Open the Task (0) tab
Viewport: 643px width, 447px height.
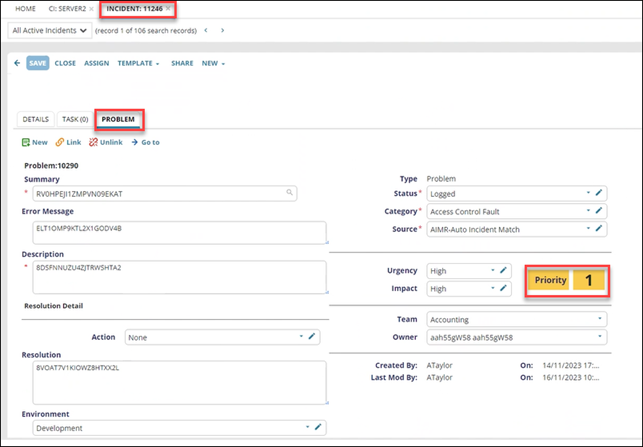[74, 119]
